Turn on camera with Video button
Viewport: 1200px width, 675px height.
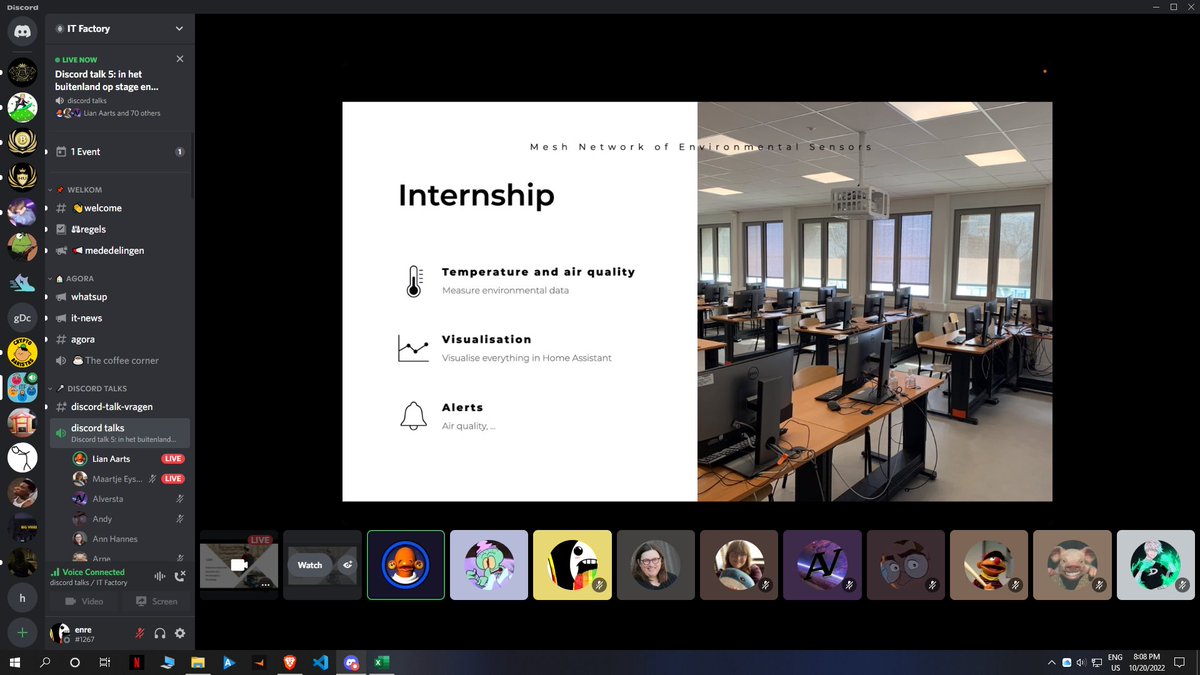coord(84,601)
